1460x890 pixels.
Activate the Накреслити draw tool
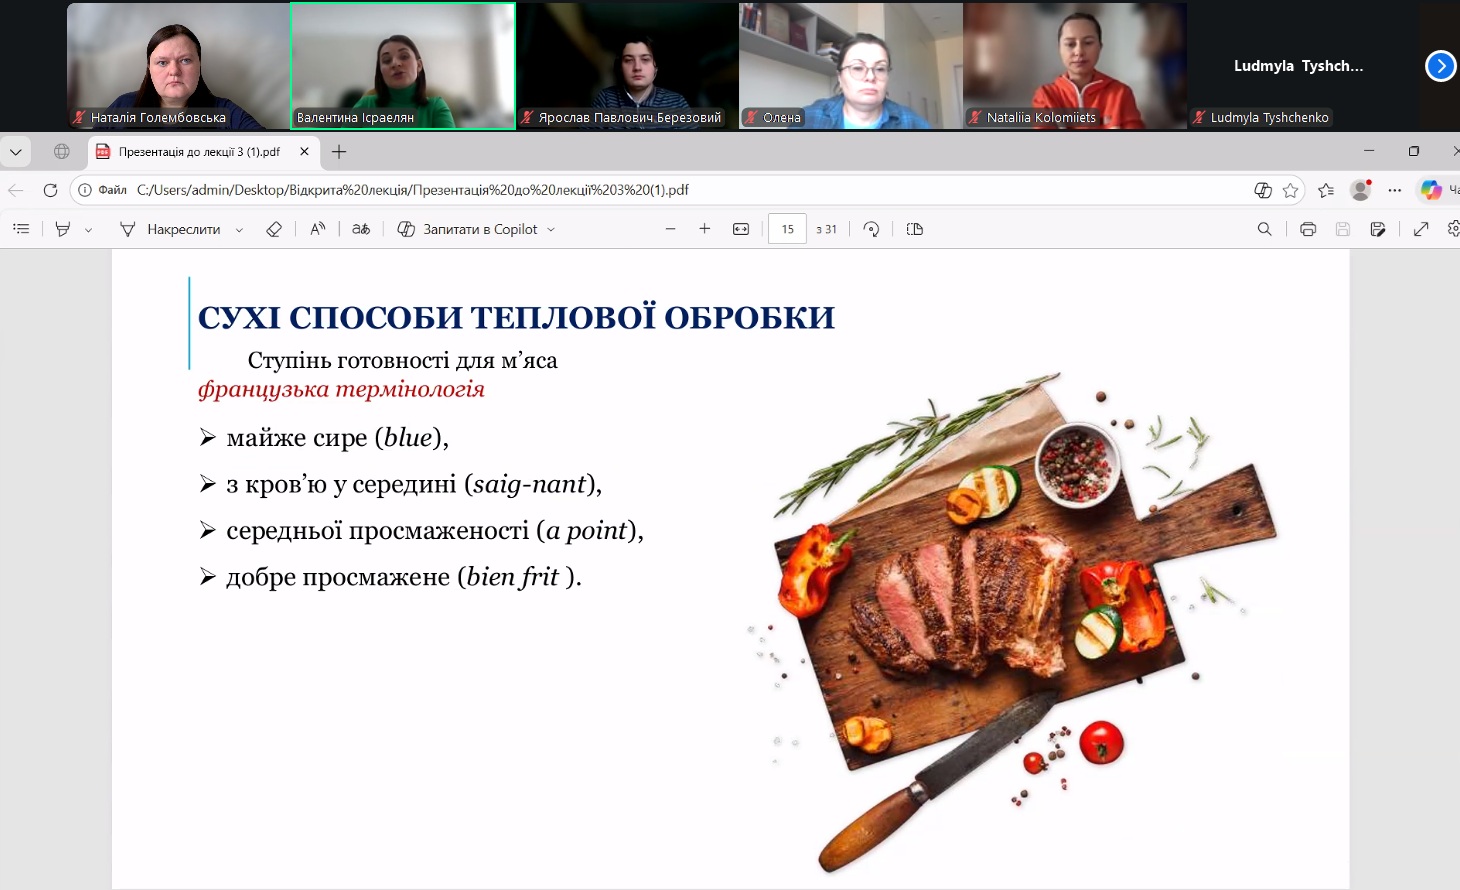170,229
